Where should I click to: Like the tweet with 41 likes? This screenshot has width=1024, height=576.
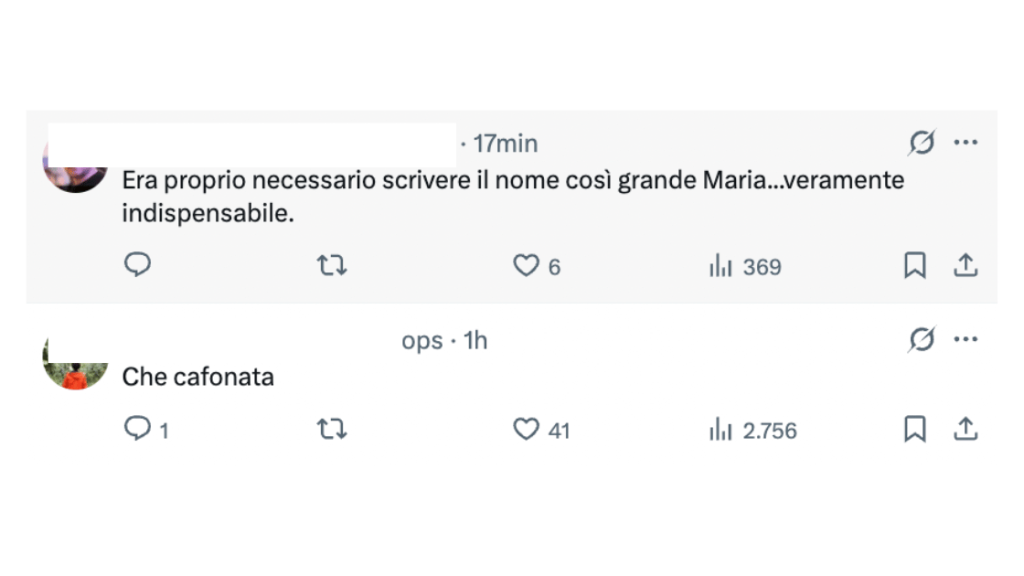tap(526, 429)
